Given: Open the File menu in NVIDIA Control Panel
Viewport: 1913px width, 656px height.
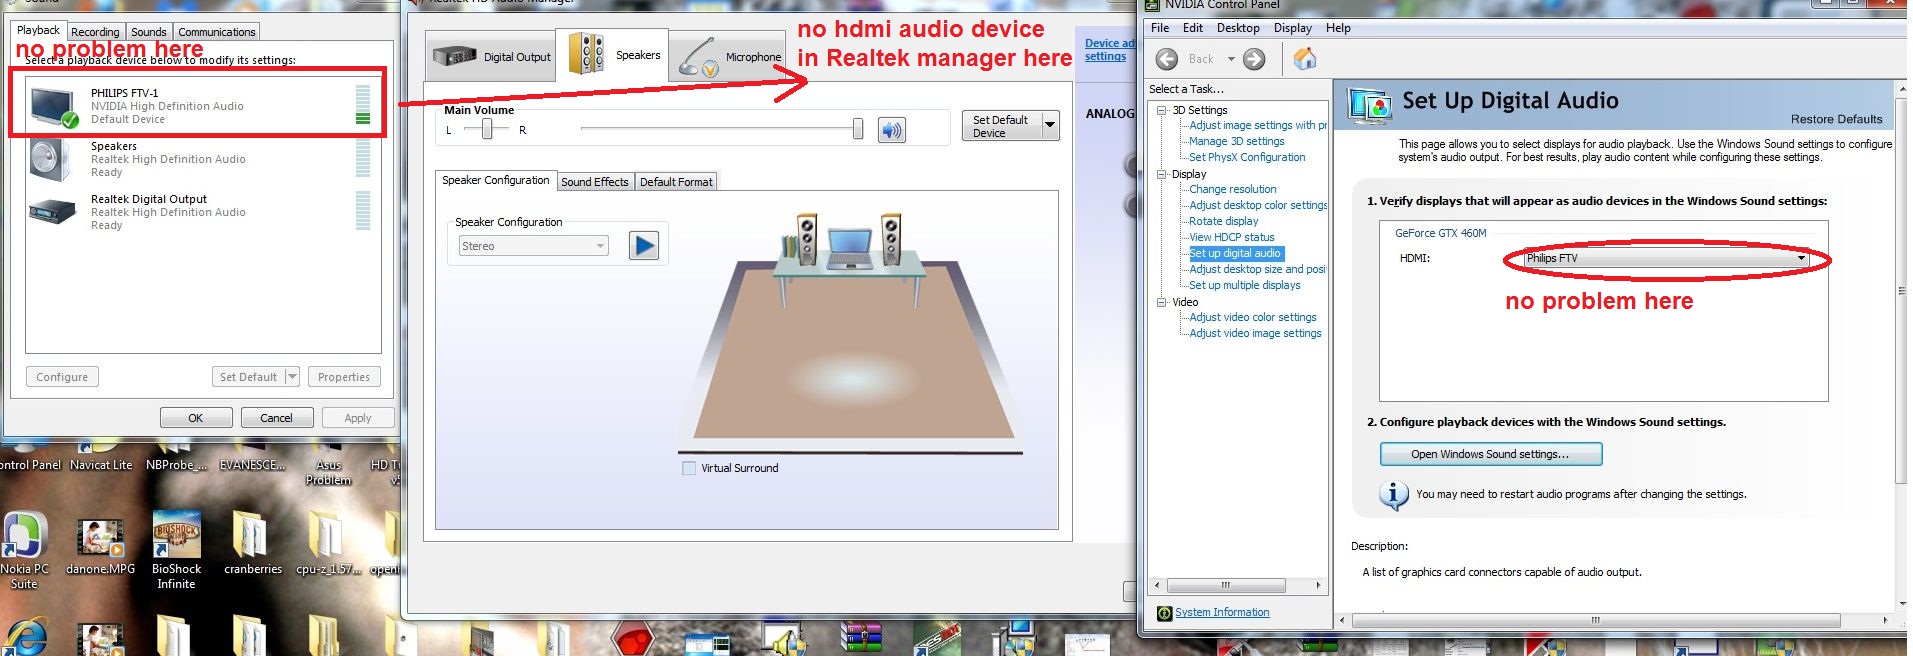Looking at the screenshot, I should tap(1160, 28).
